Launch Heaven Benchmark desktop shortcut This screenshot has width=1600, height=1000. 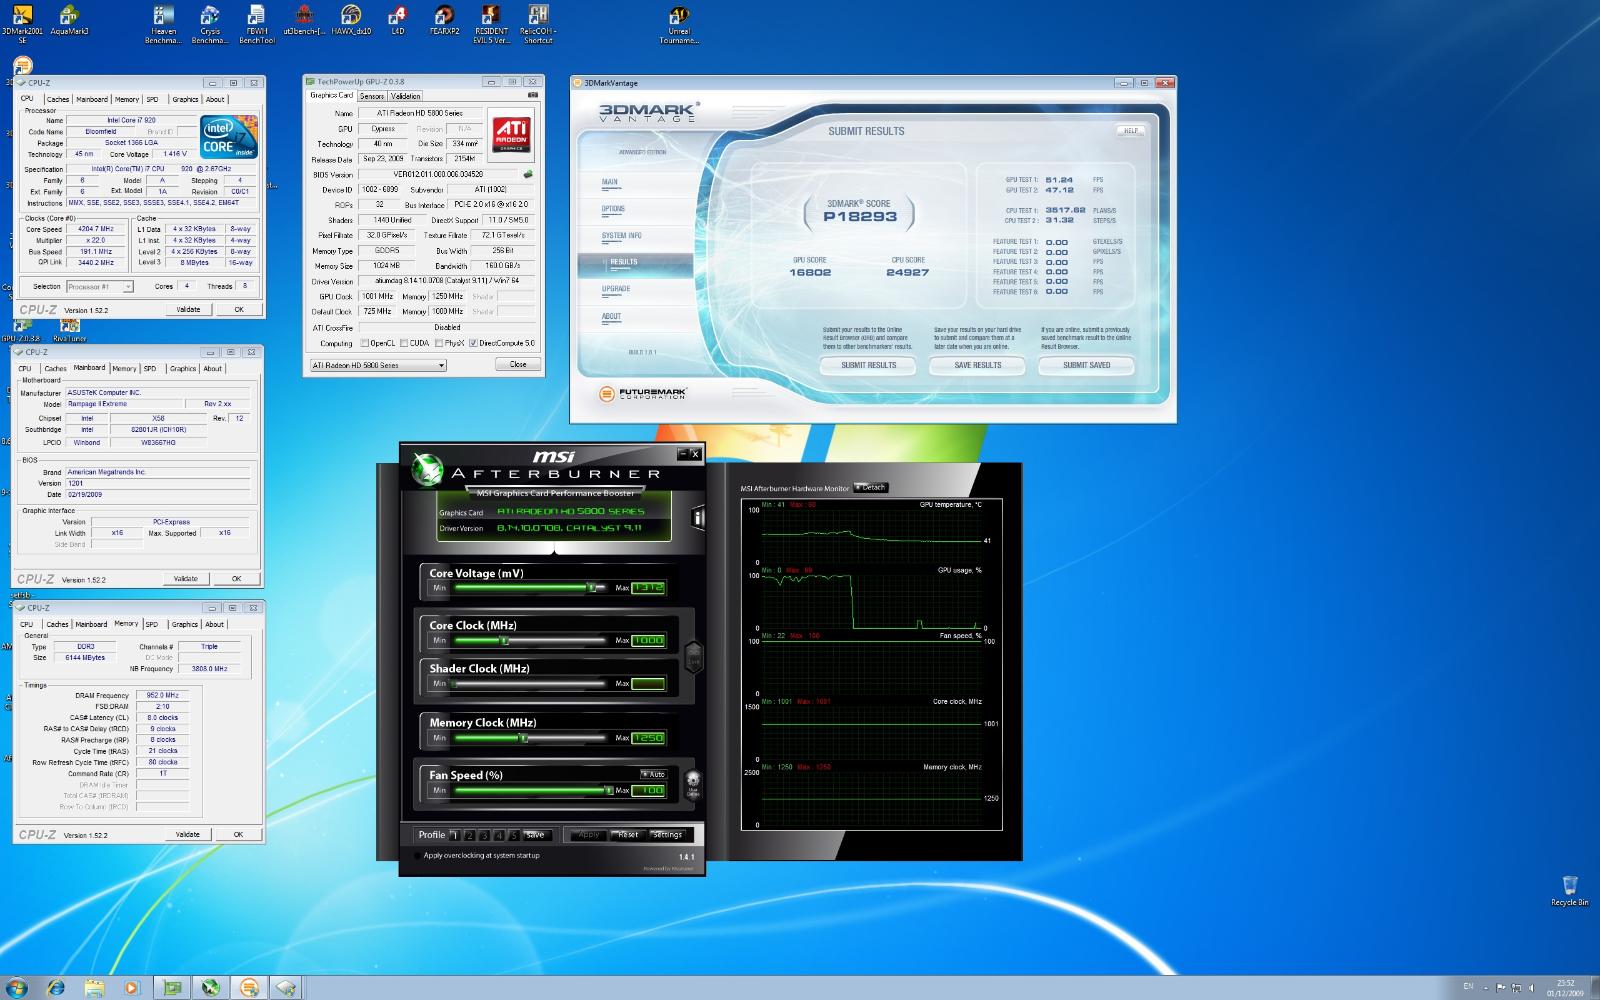click(163, 24)
